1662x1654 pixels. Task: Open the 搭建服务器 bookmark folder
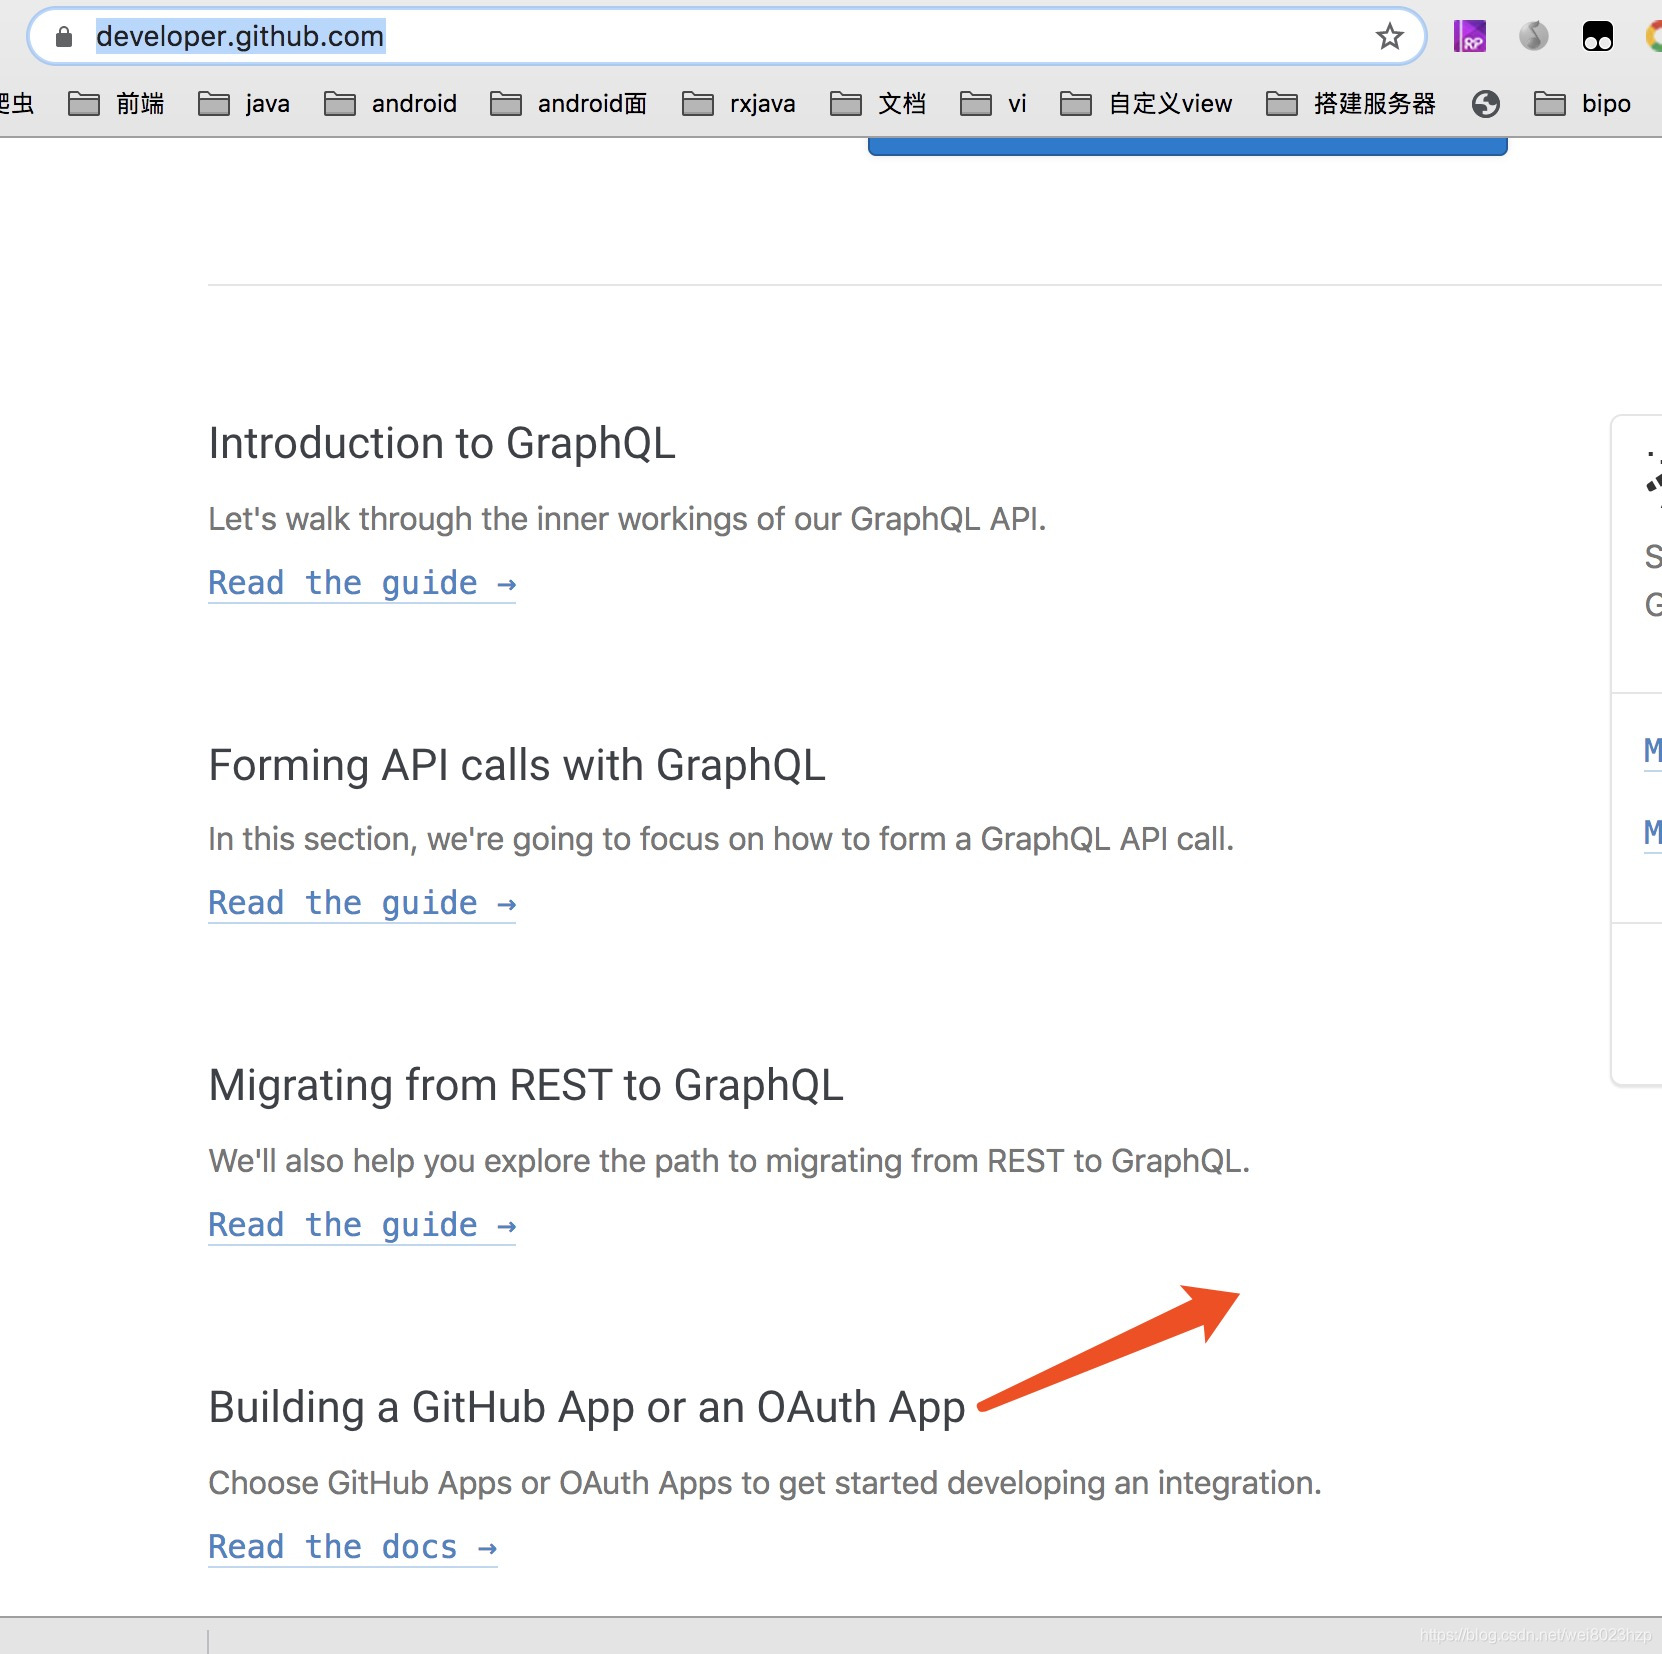1350,103
